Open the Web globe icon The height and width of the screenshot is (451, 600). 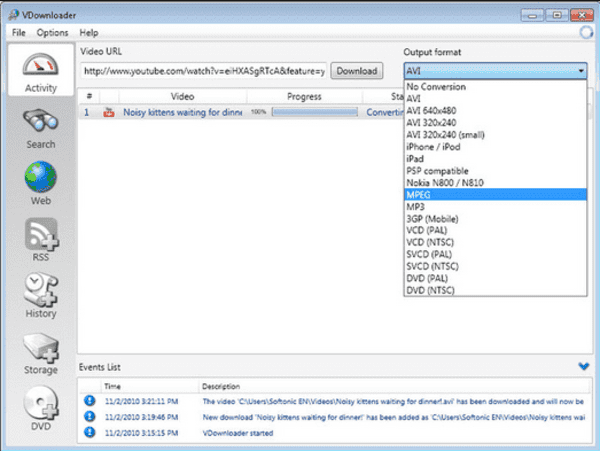[41, 182]
